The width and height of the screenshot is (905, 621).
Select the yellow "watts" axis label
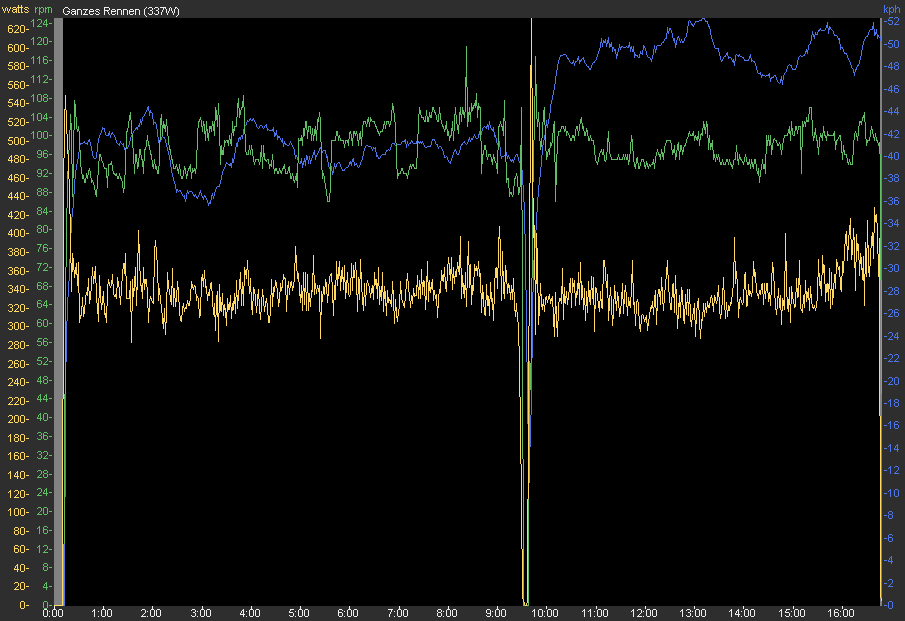15,9
